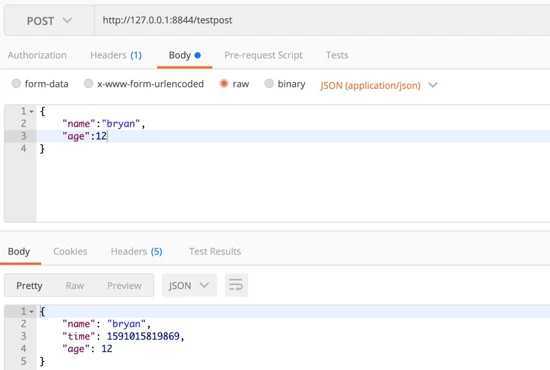Go to the Tests tab
This screenshot has width=550, height=370.
(x=337, y=55)
